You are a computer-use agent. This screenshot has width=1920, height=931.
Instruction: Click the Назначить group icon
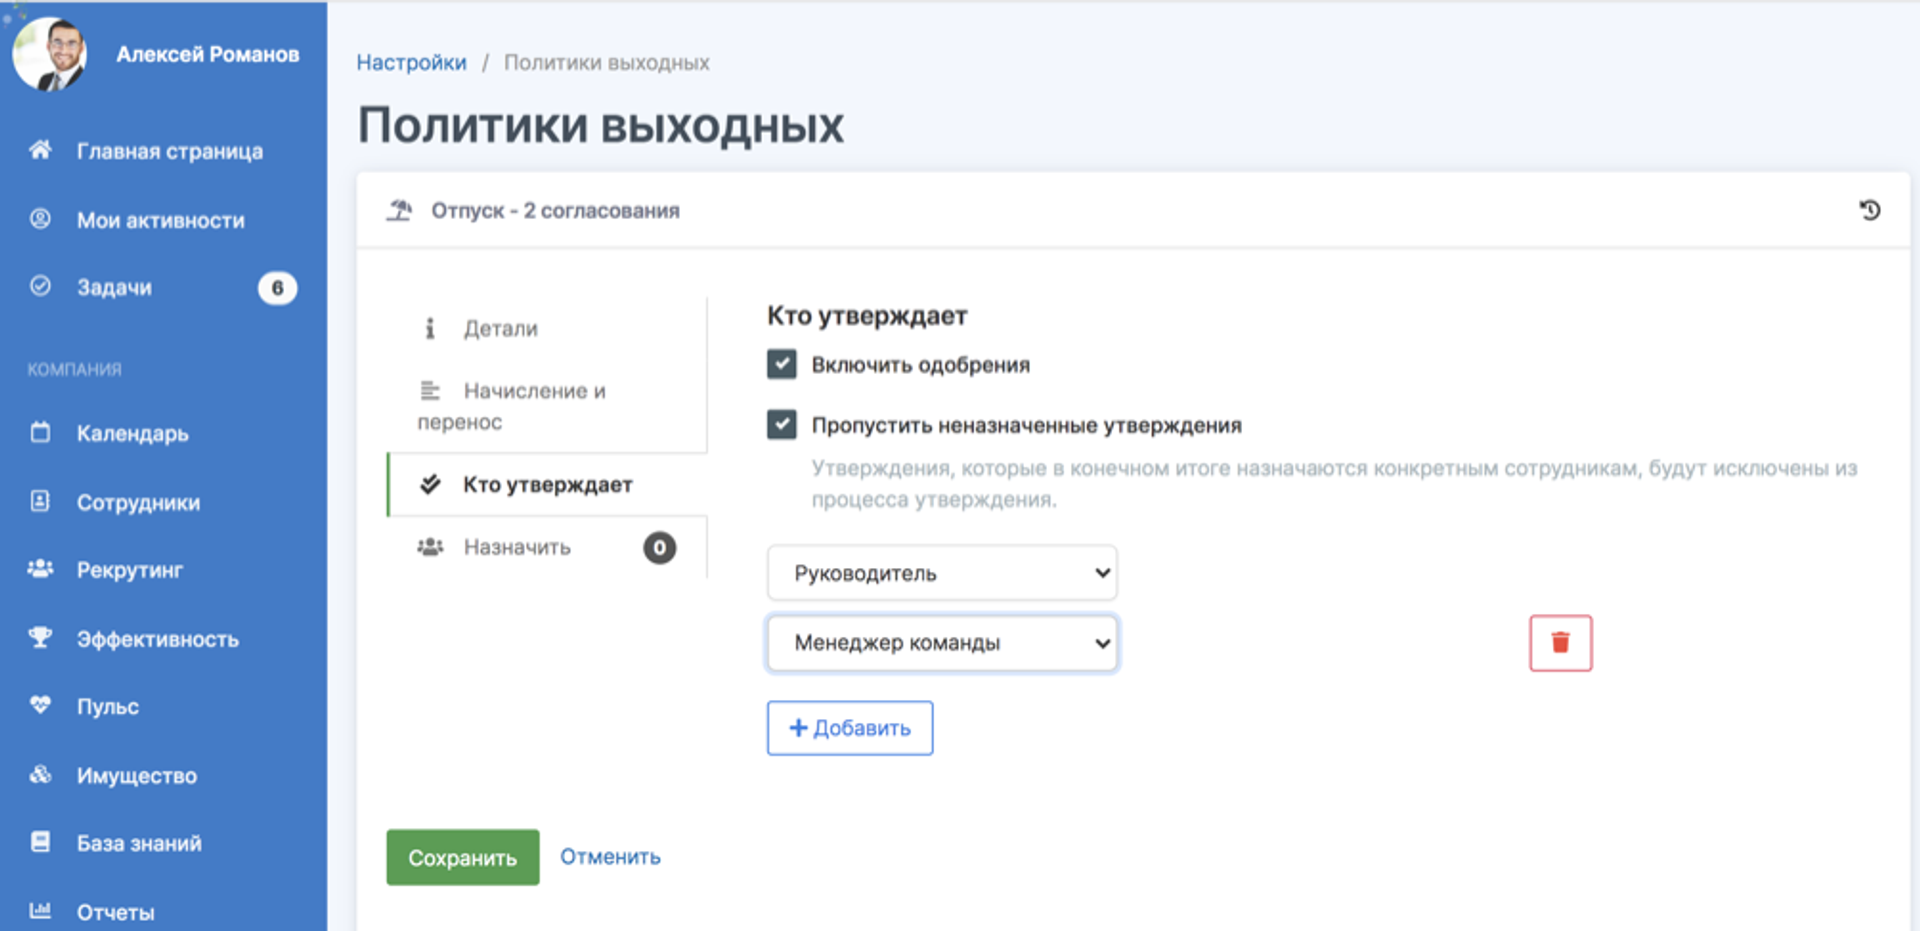(x=430, y=547)
